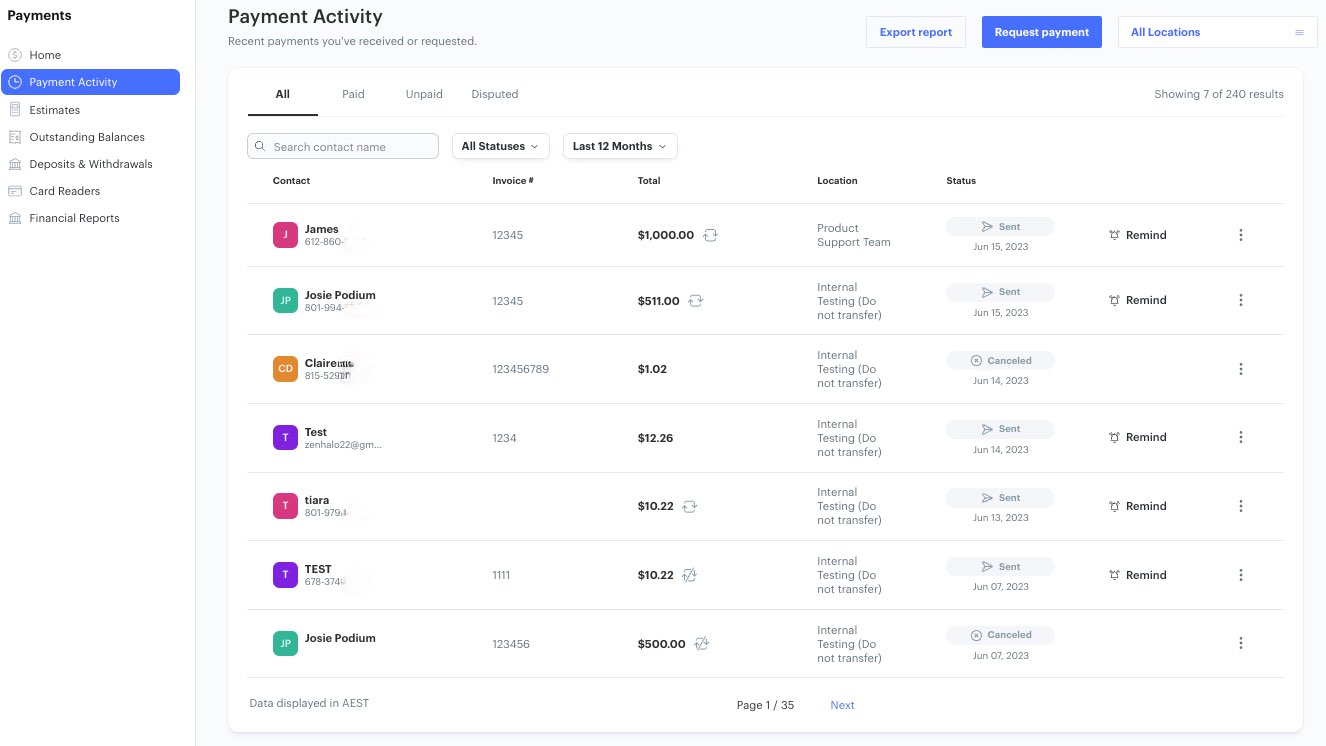
Task: Open Financial Reports section
Action: 74,218
